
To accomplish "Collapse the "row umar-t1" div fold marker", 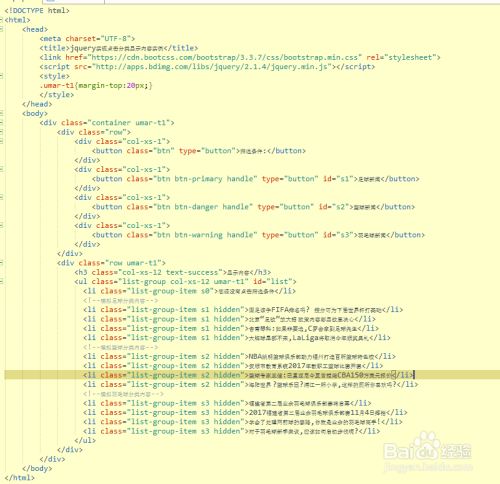I will [x=1, y=263].
